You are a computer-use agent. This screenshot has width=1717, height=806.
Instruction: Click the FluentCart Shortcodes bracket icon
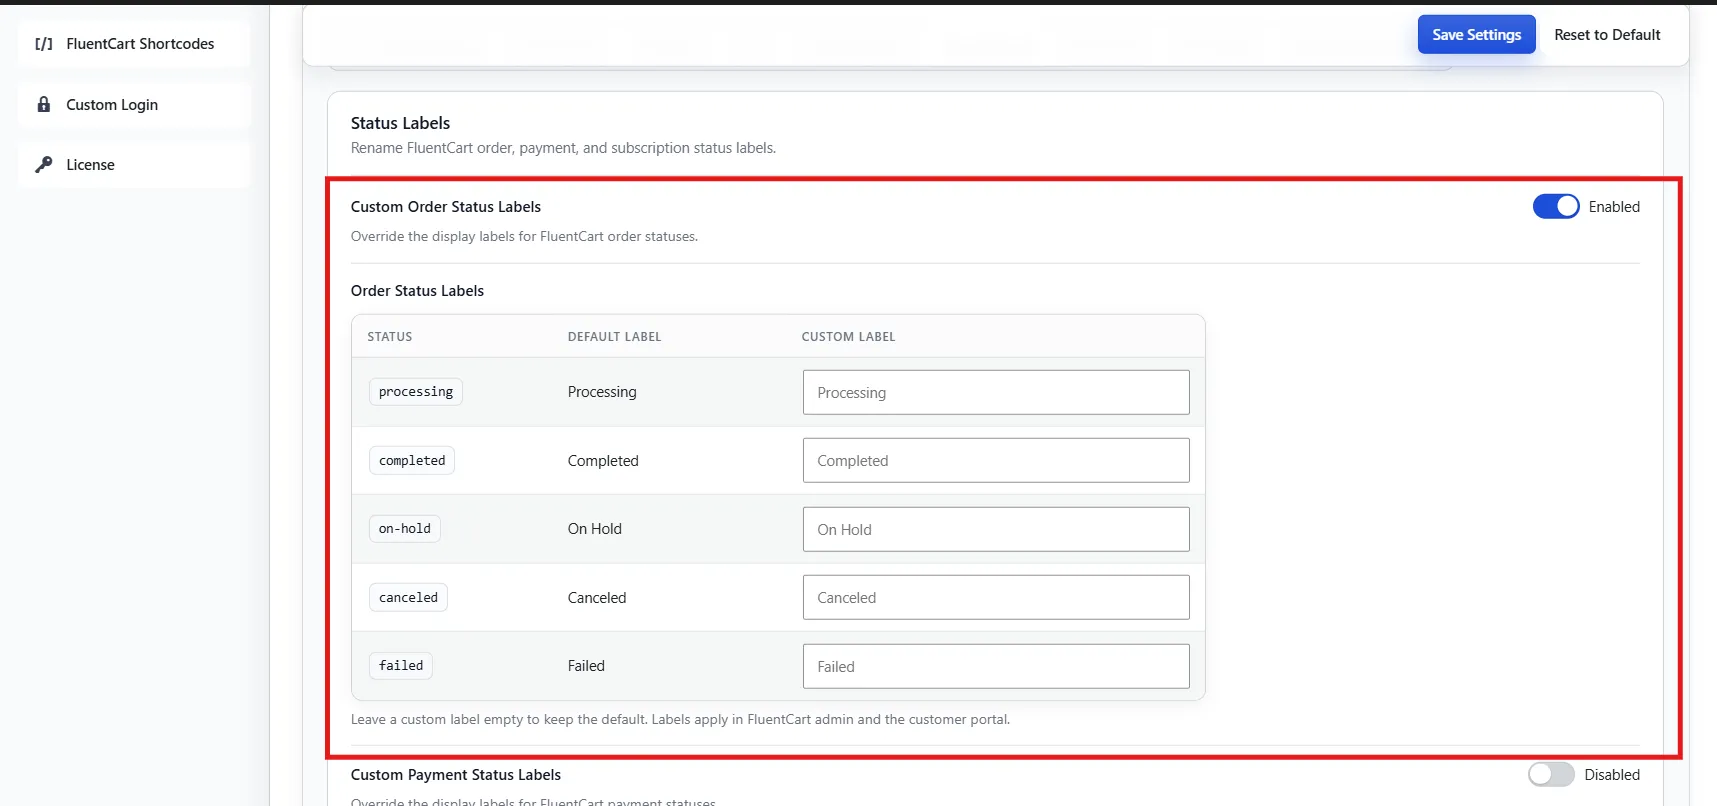pos(44,44)
